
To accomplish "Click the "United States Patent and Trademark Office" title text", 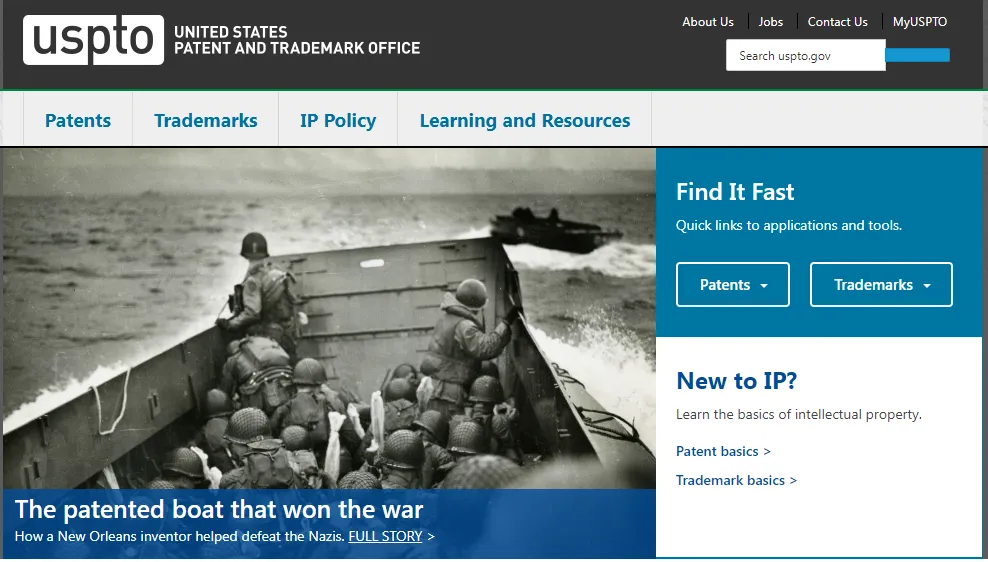I will coord(297,40).
